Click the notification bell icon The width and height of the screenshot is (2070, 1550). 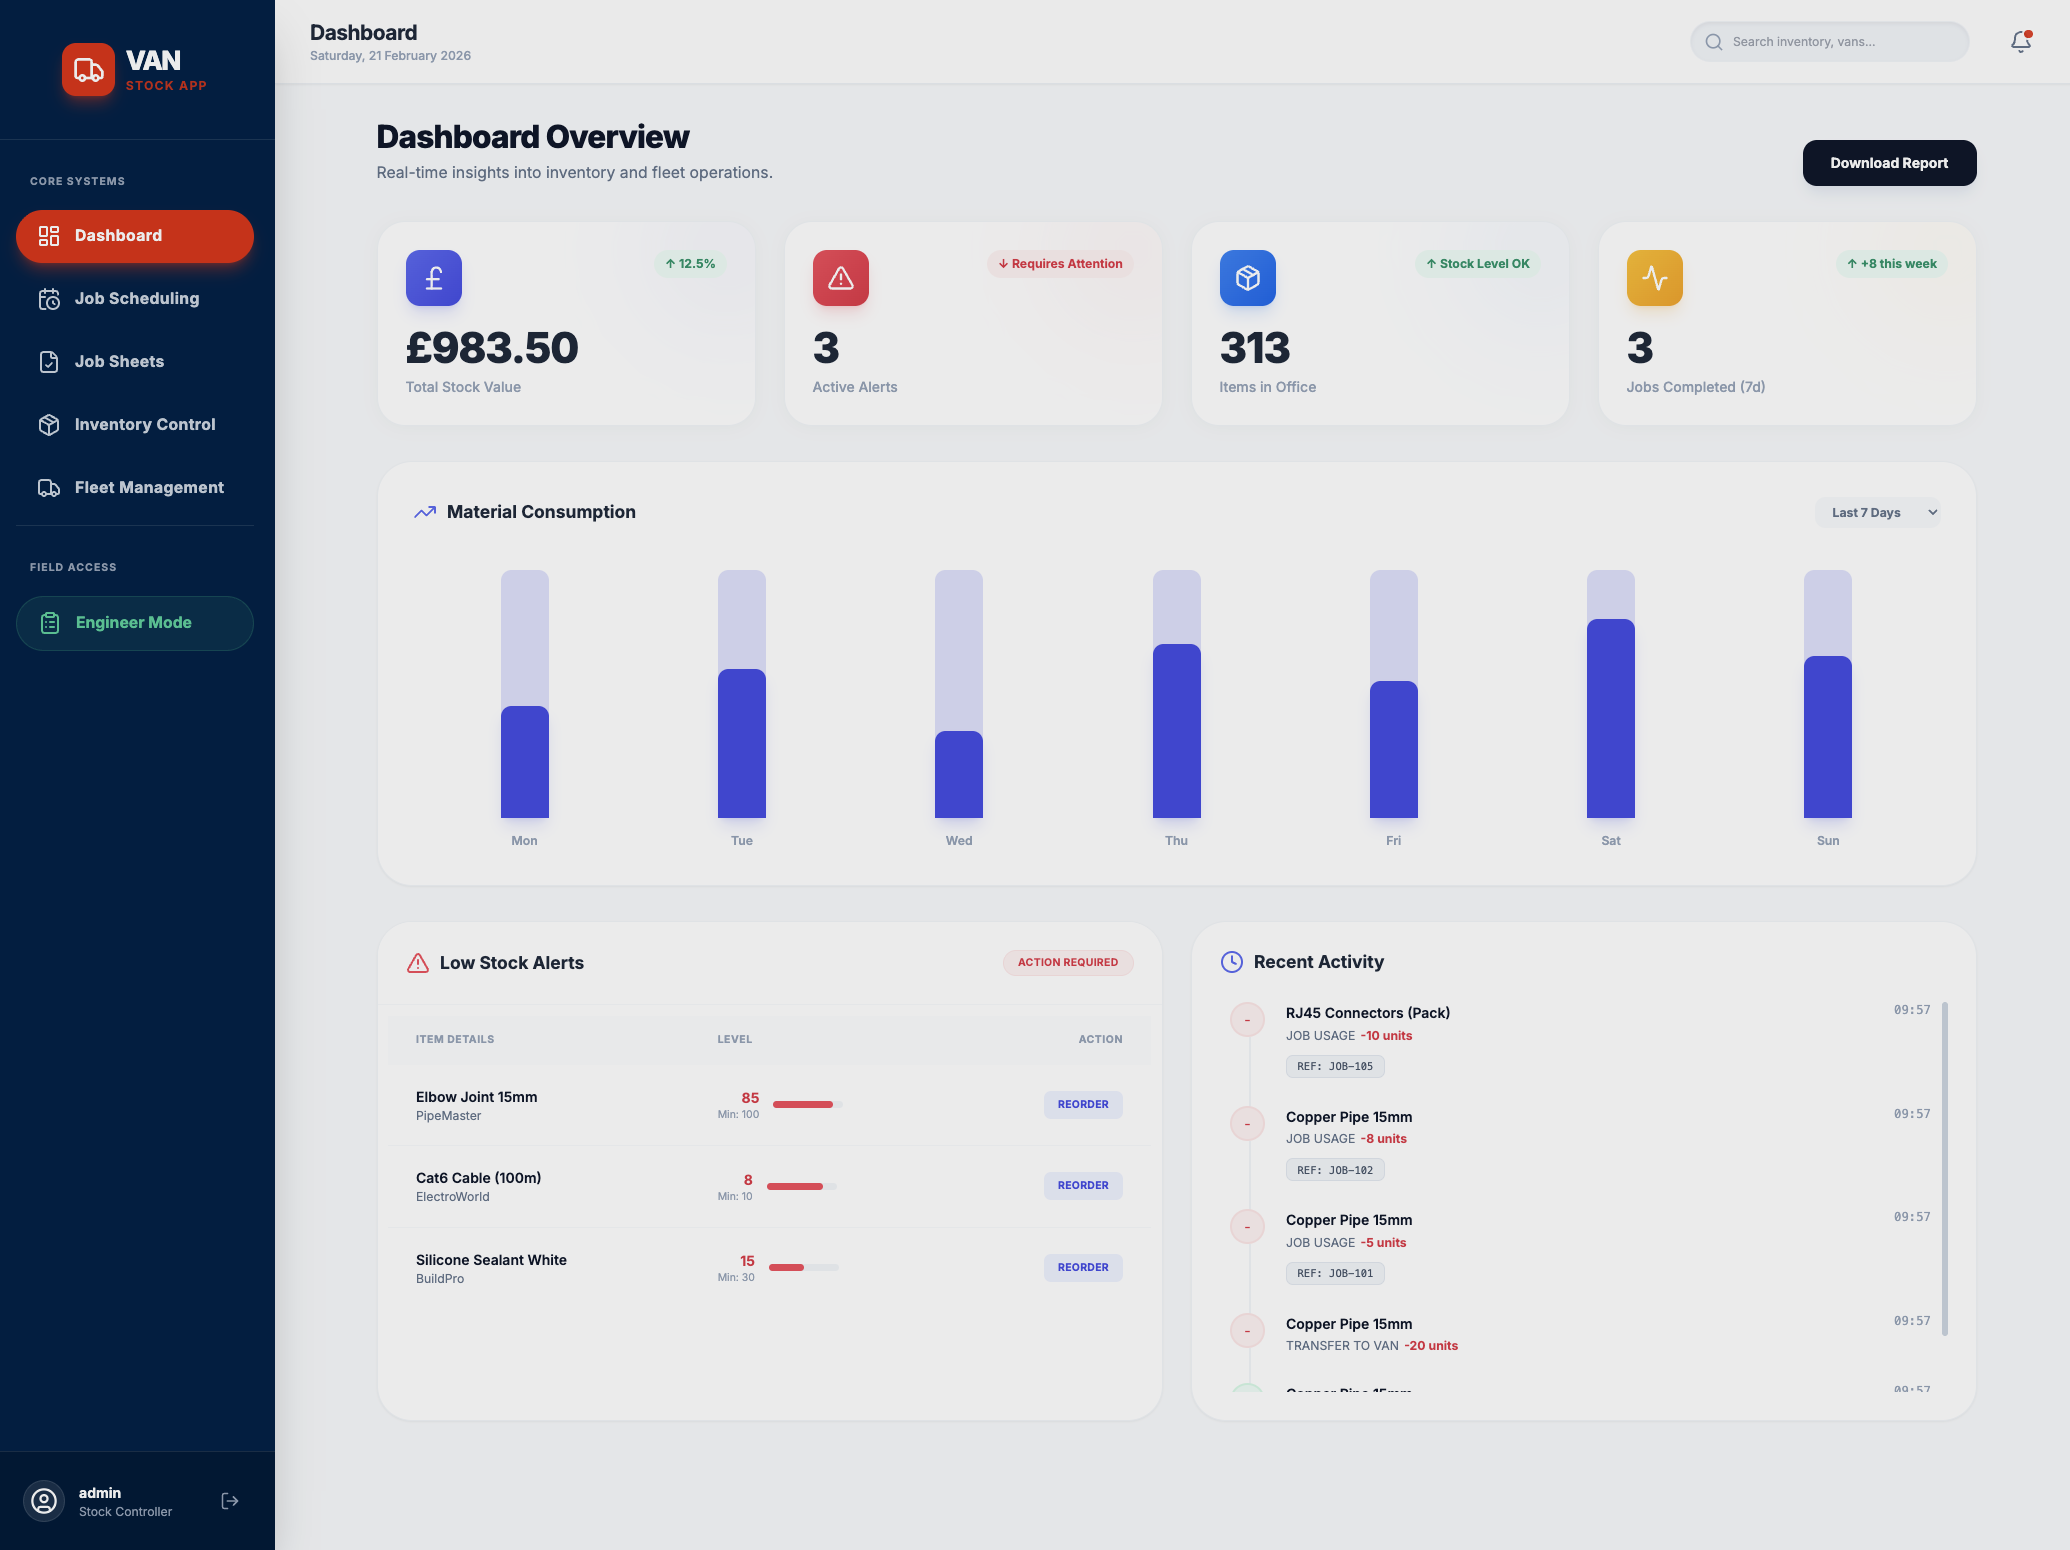(2019, 42)
